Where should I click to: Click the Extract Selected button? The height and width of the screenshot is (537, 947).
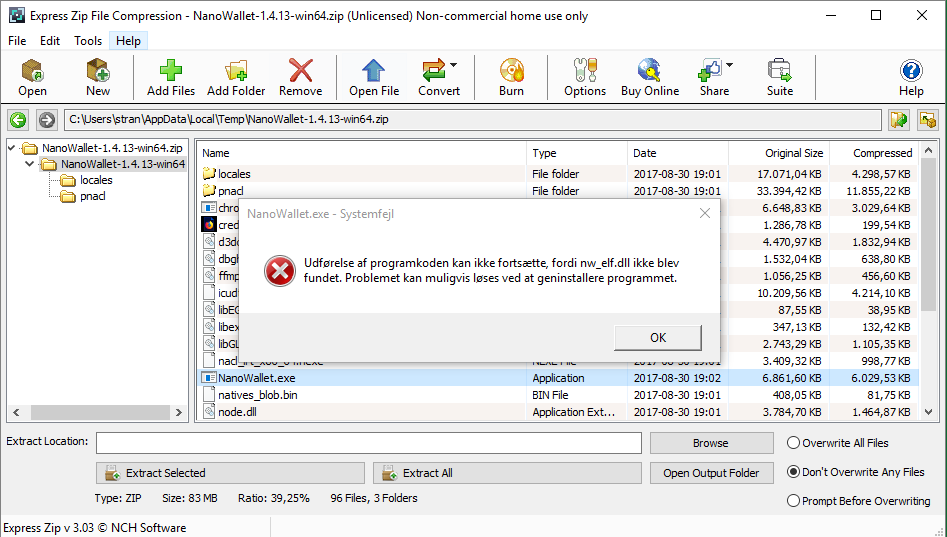click(x=230, y=473)
